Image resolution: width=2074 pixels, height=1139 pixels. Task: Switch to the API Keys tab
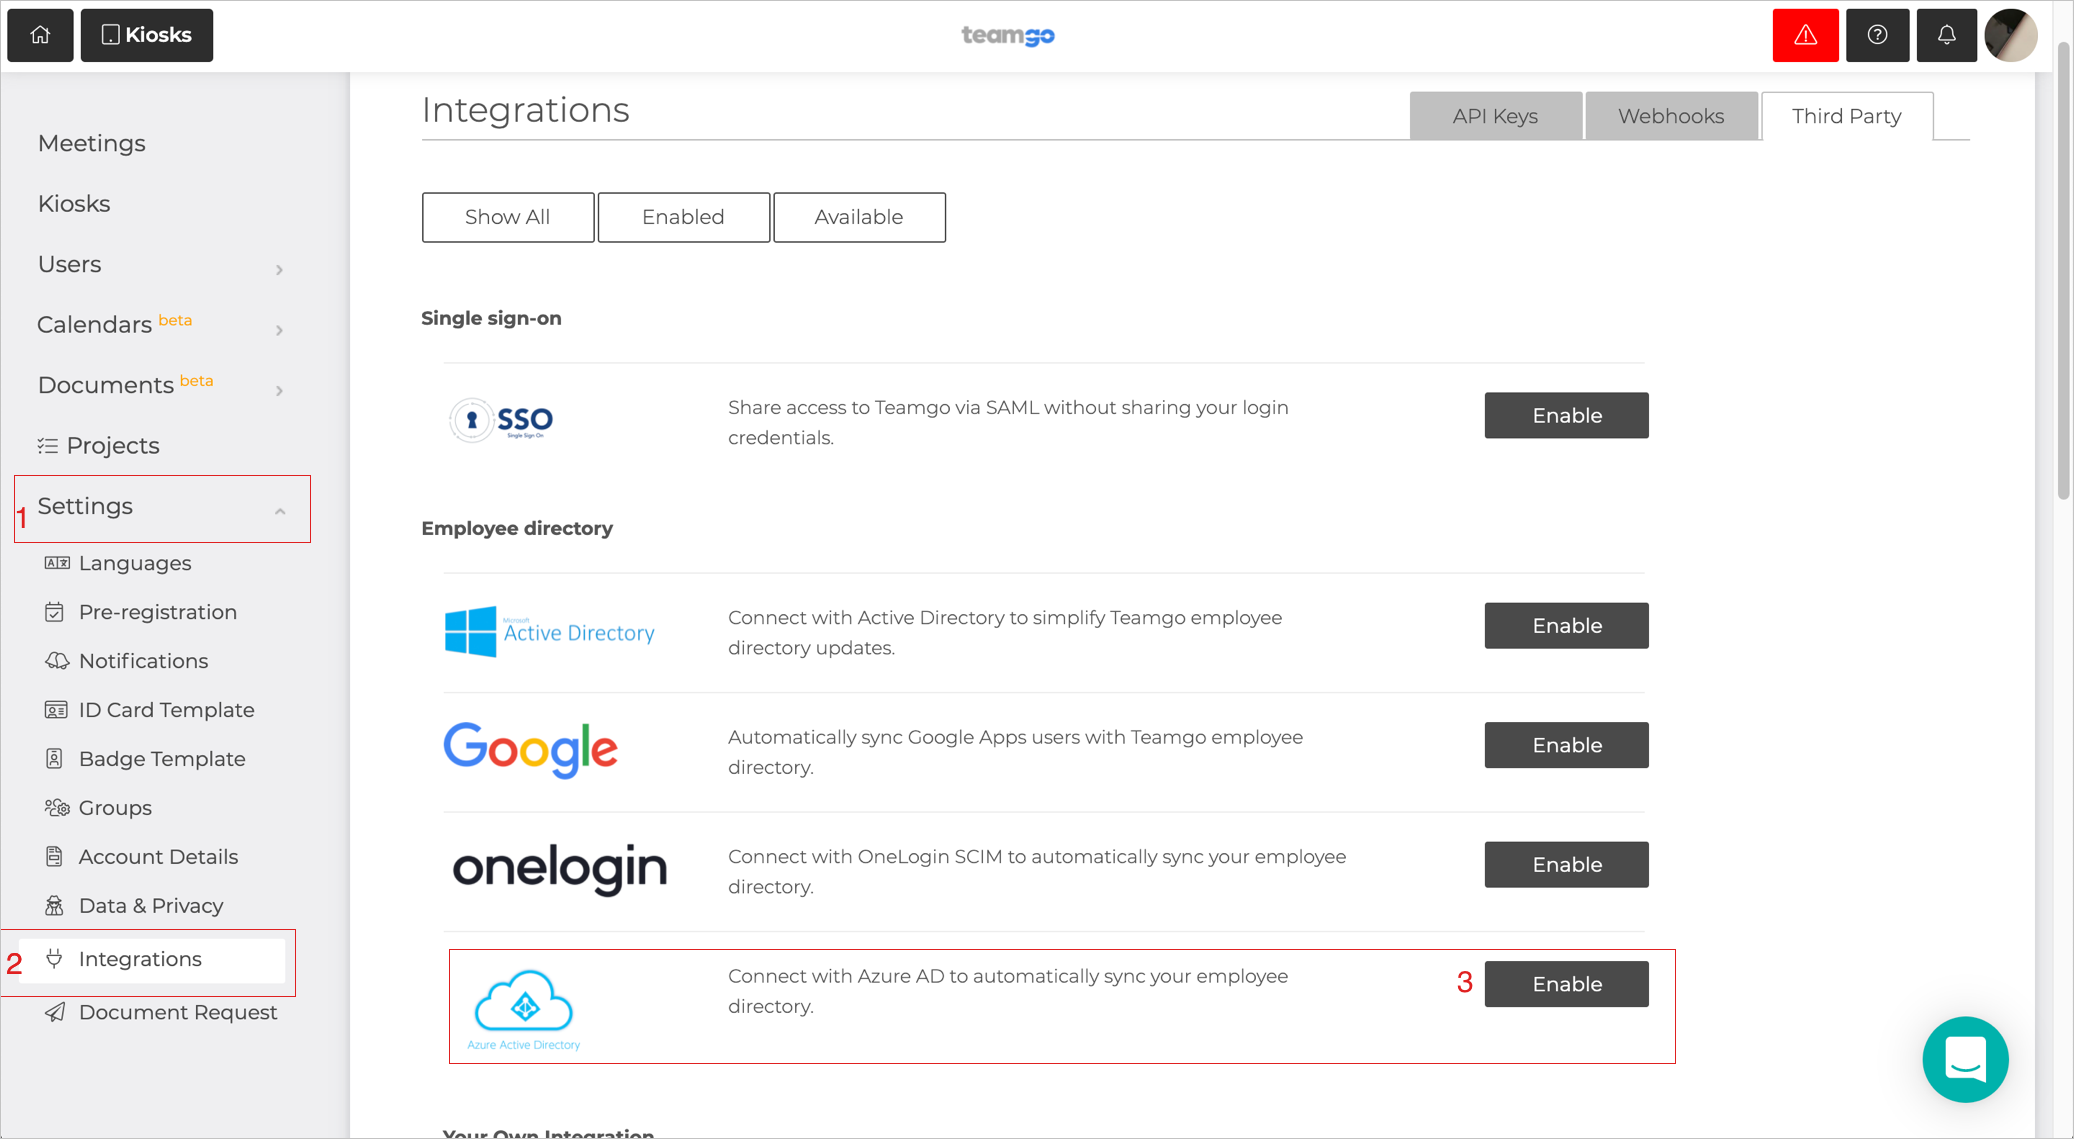coord(1493,115)
